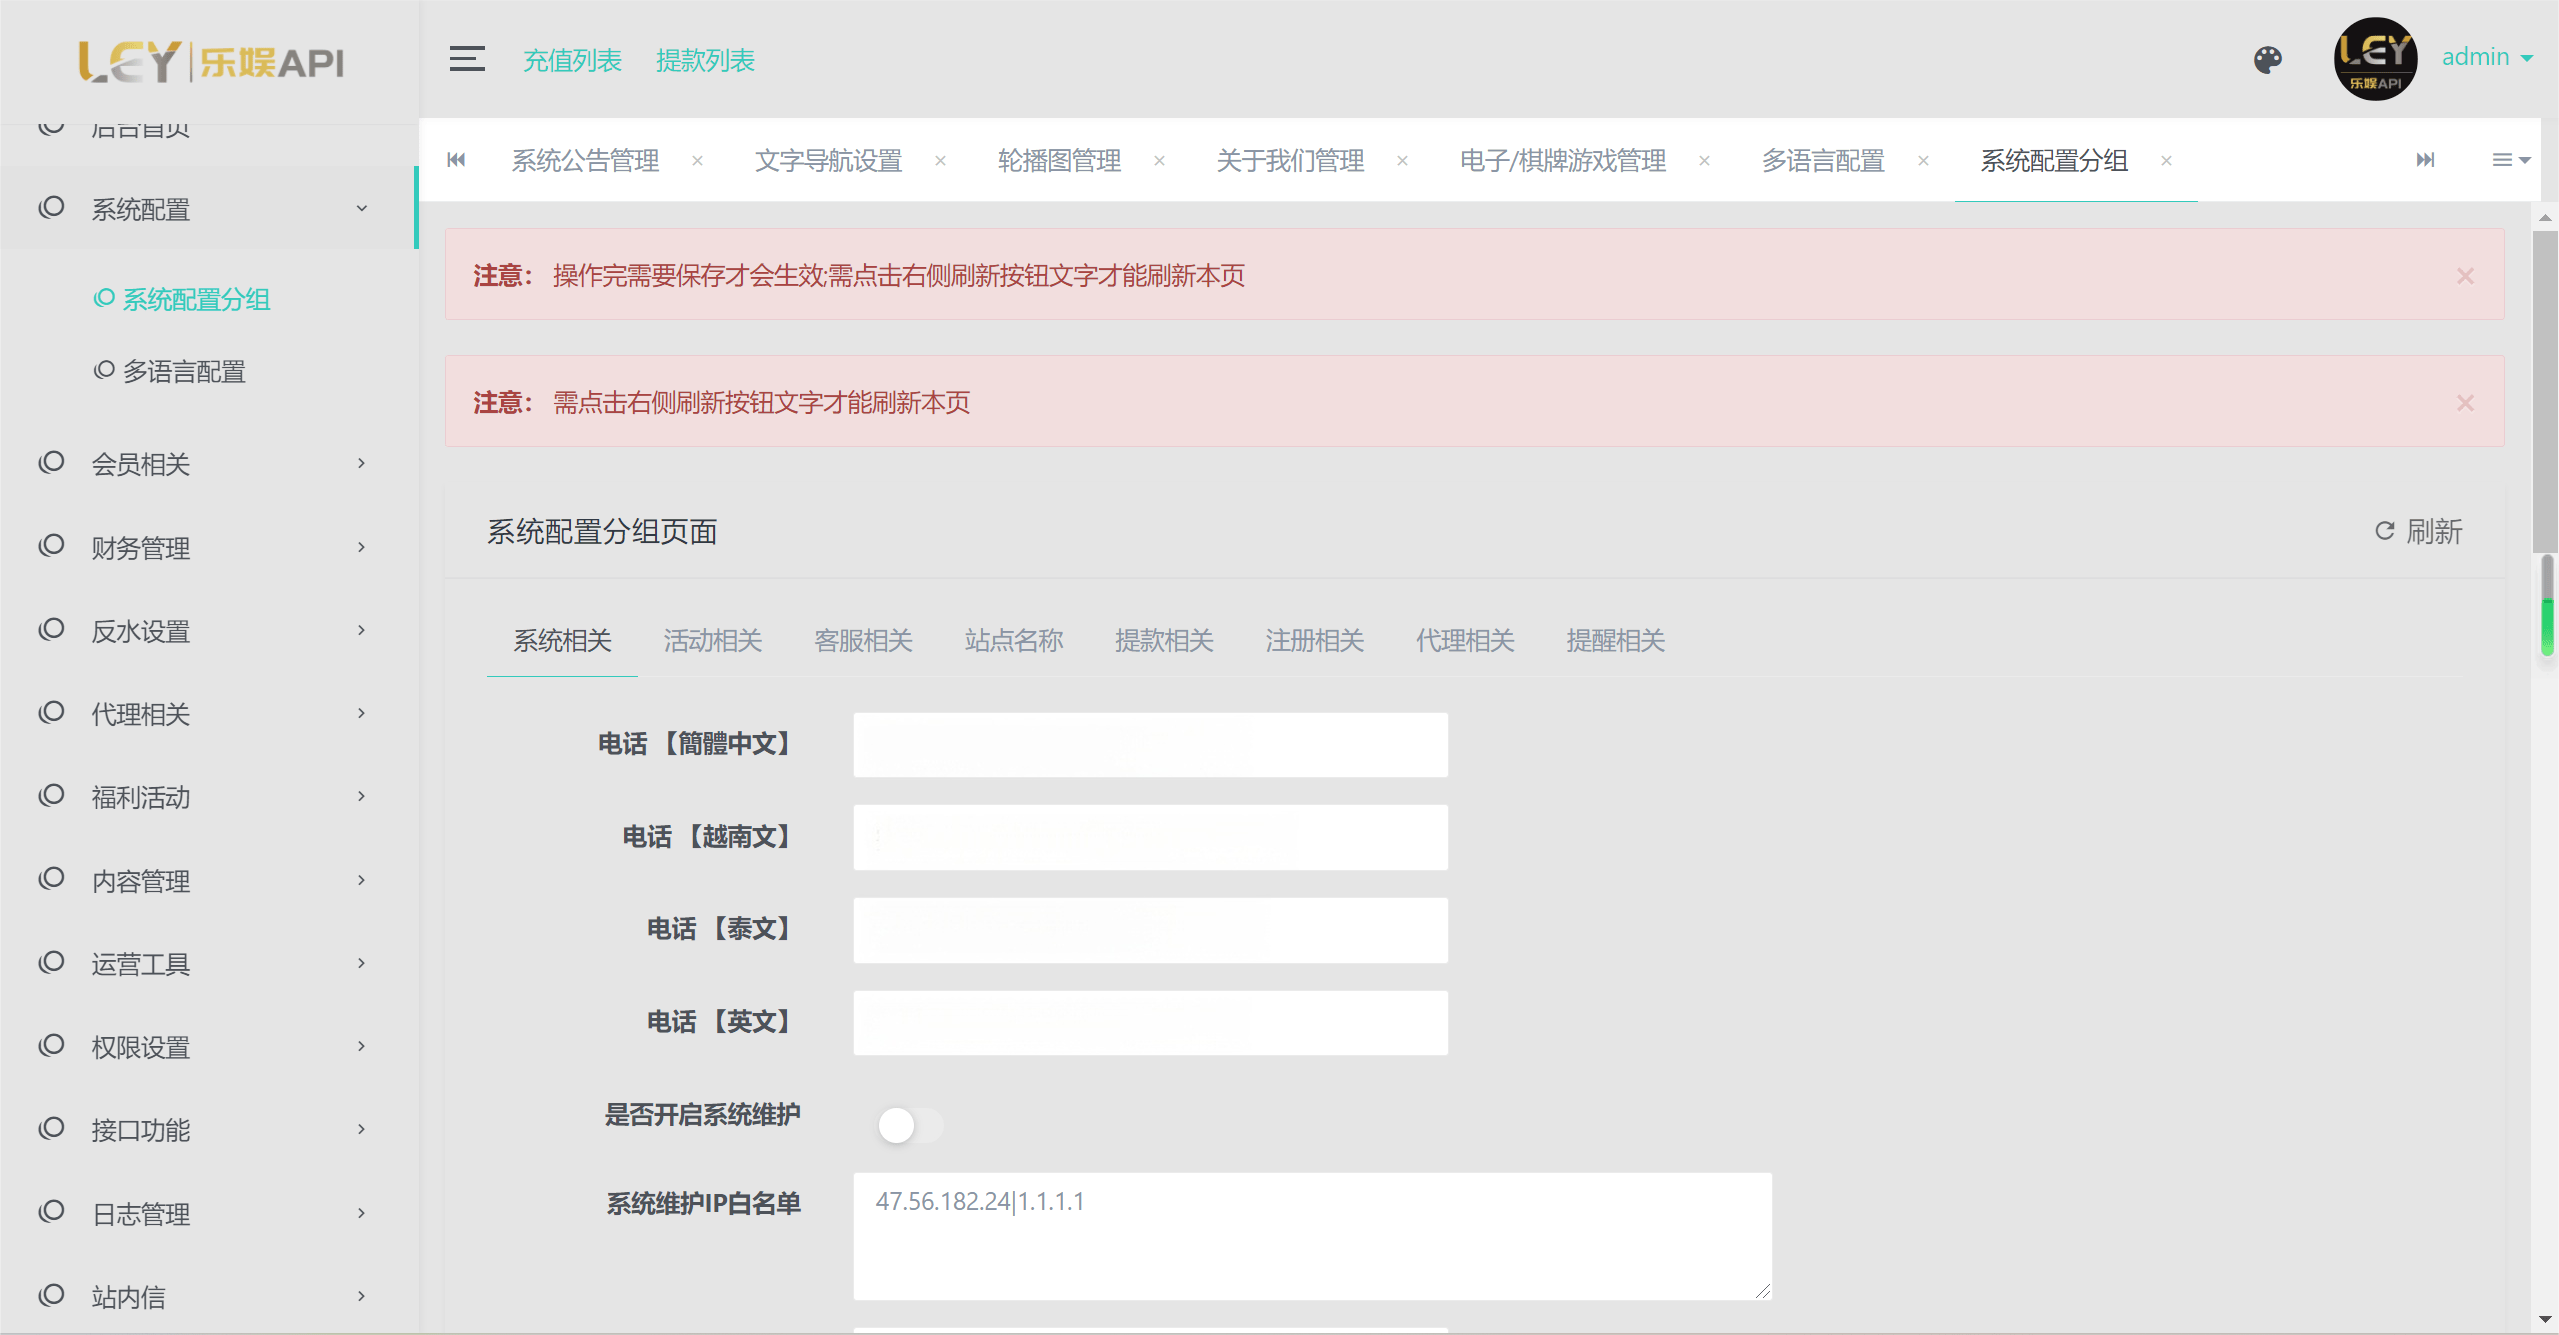Open the 充值列表 link
The image size is (2559, 1335).
572,61
